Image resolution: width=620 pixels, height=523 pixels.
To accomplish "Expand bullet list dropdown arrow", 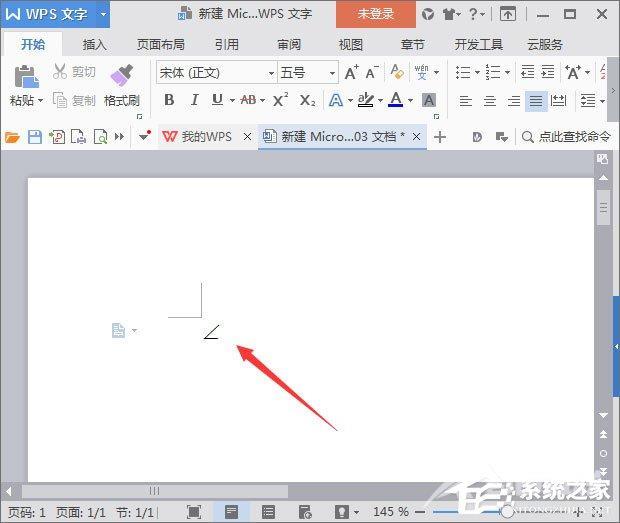I will [477, 72].
